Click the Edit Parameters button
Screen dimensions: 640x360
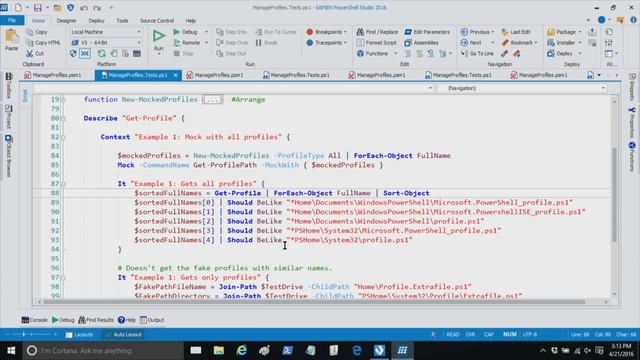427,32
